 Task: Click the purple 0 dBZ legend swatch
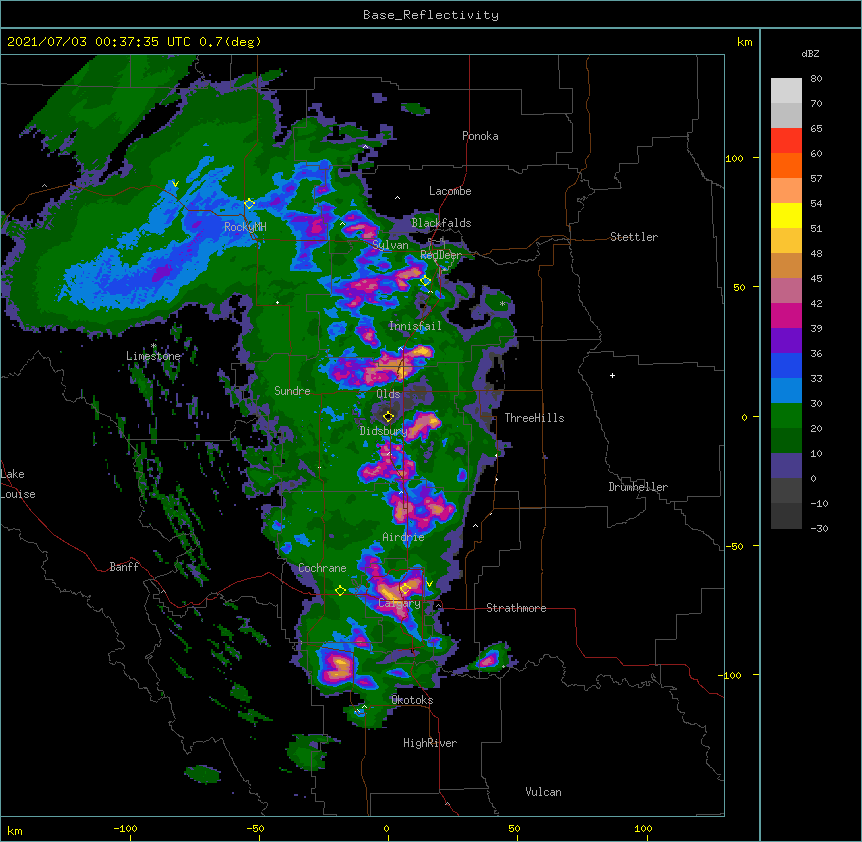click(x=786, y=466)
